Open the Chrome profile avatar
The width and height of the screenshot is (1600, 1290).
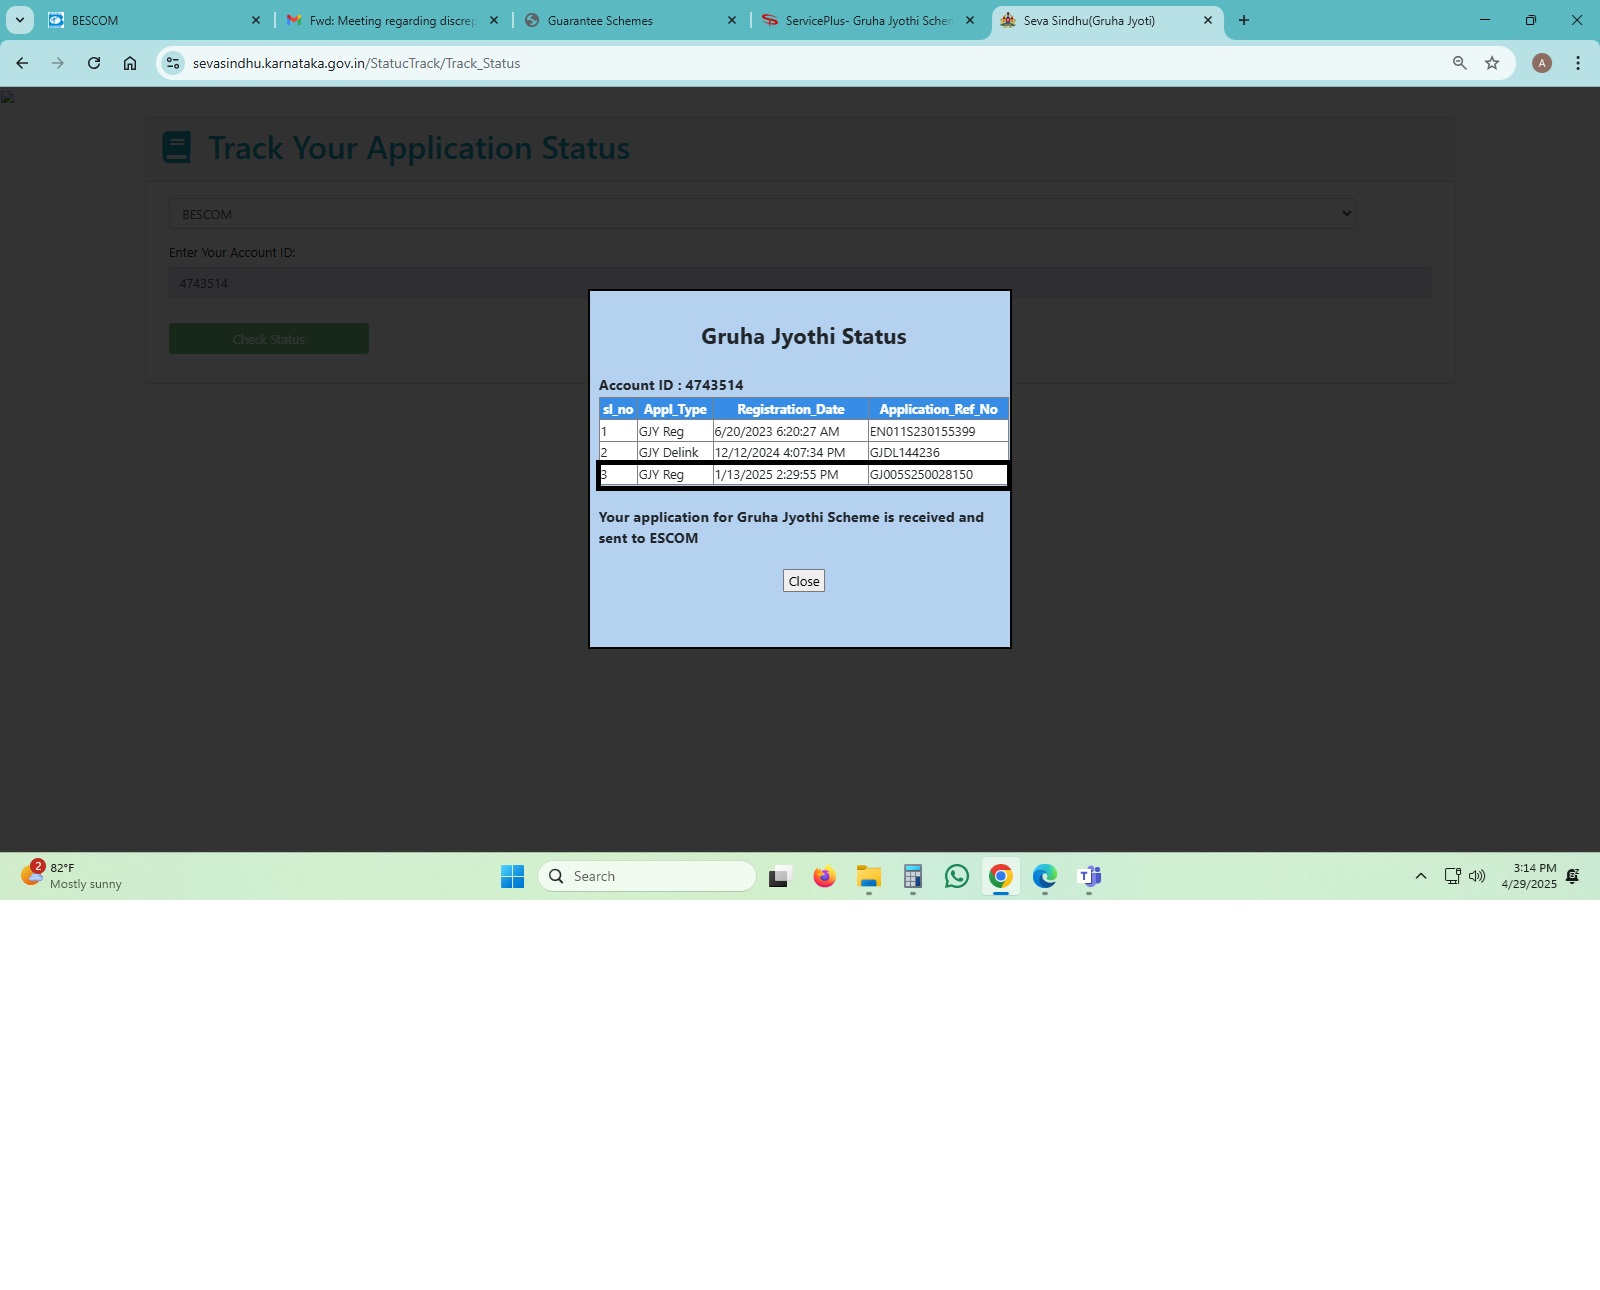coord(1542,63)
